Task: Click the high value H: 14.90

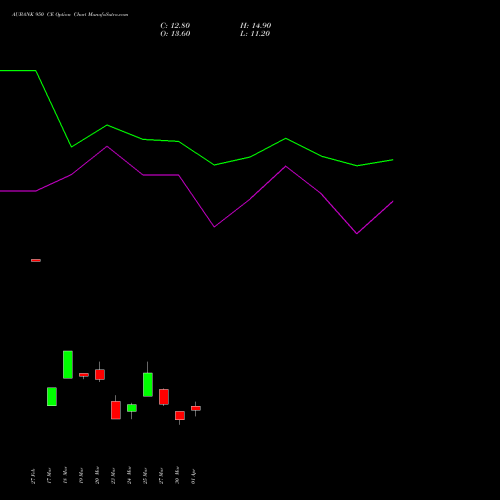Action: 256,26
